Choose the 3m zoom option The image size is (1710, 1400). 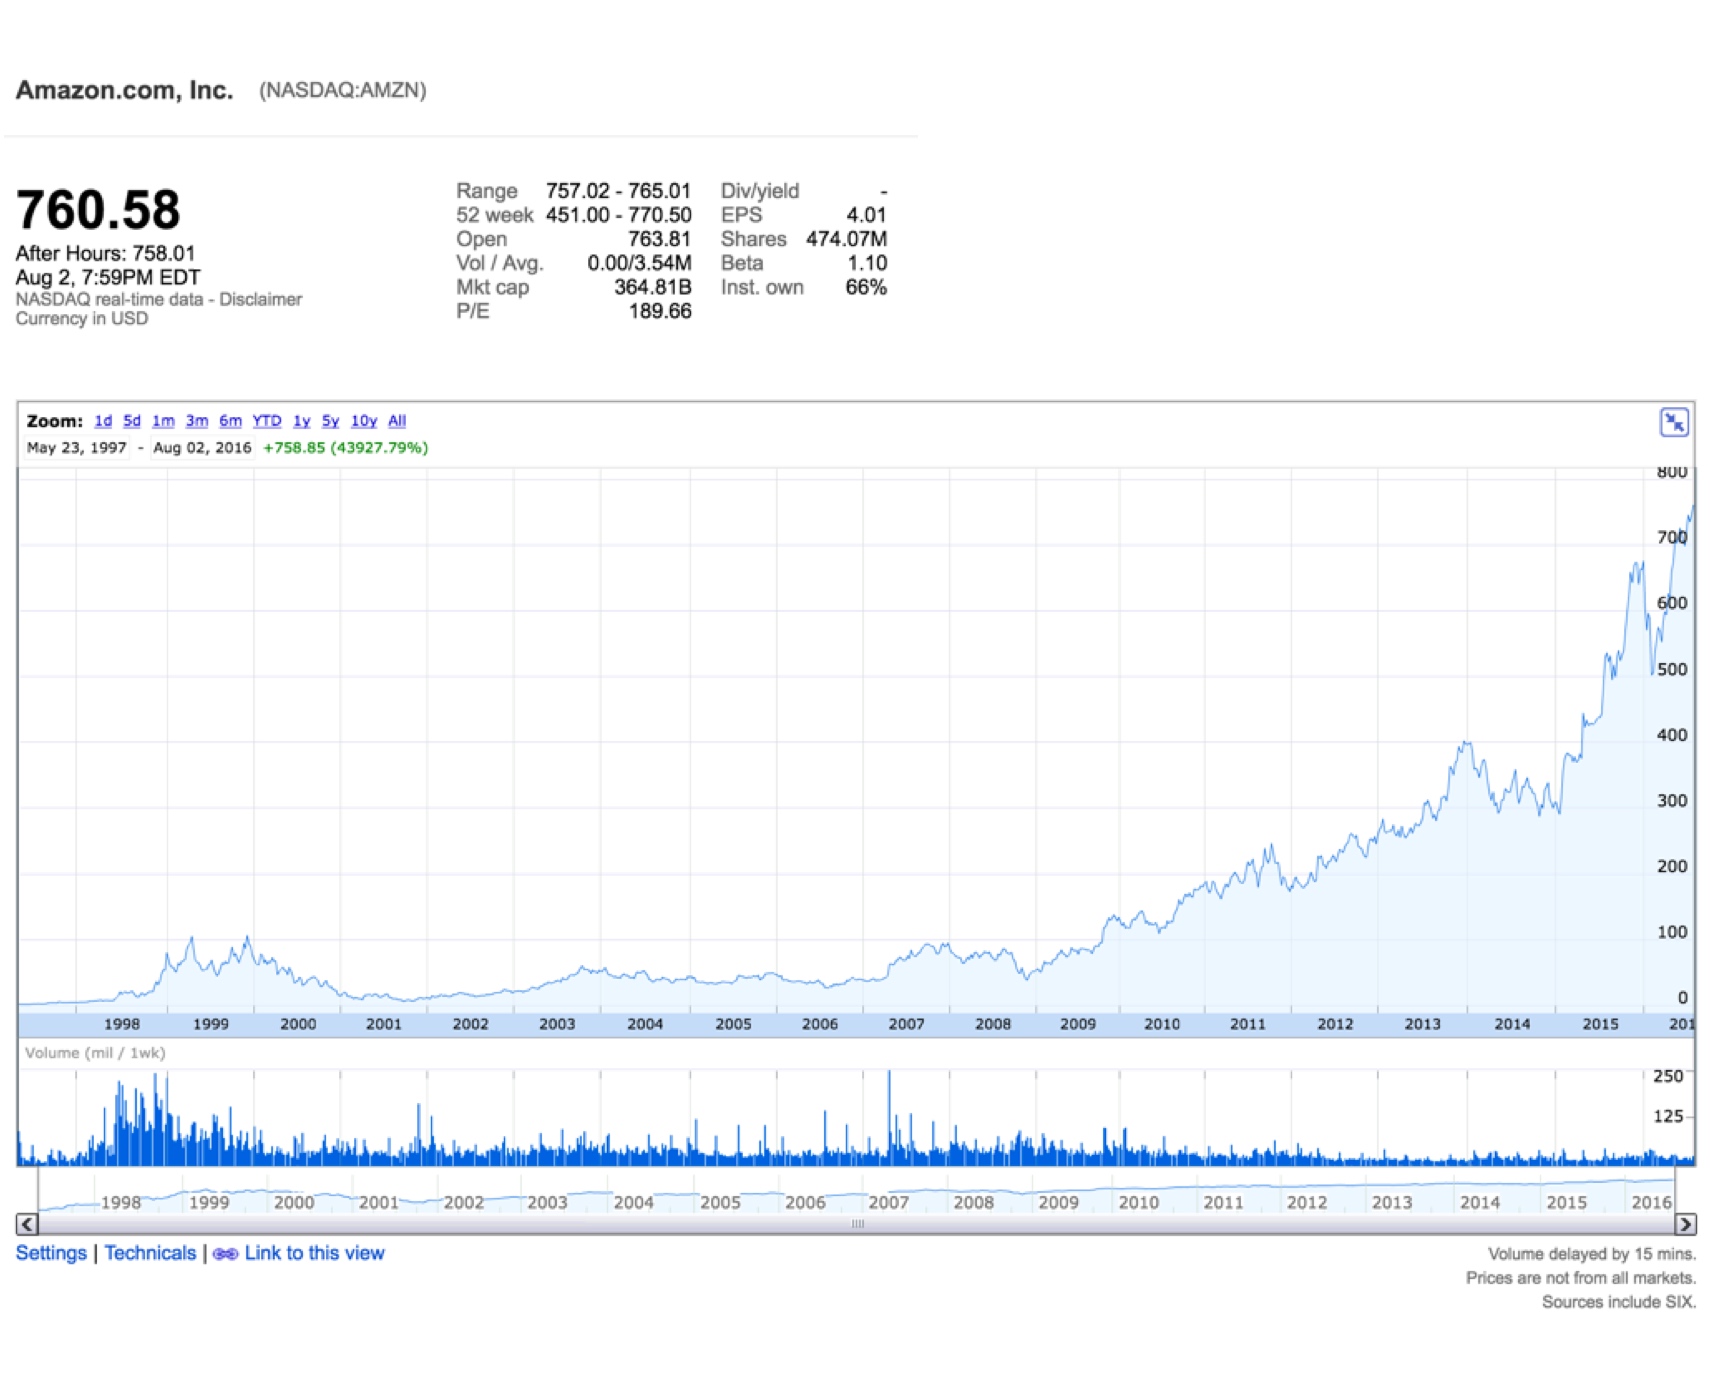pos(197,421)
